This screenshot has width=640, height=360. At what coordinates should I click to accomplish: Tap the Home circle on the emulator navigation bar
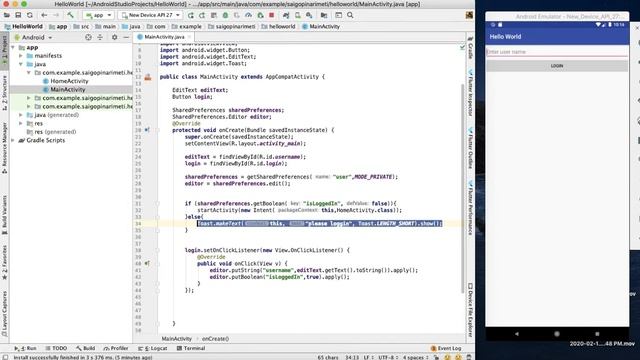pos(557,333)
